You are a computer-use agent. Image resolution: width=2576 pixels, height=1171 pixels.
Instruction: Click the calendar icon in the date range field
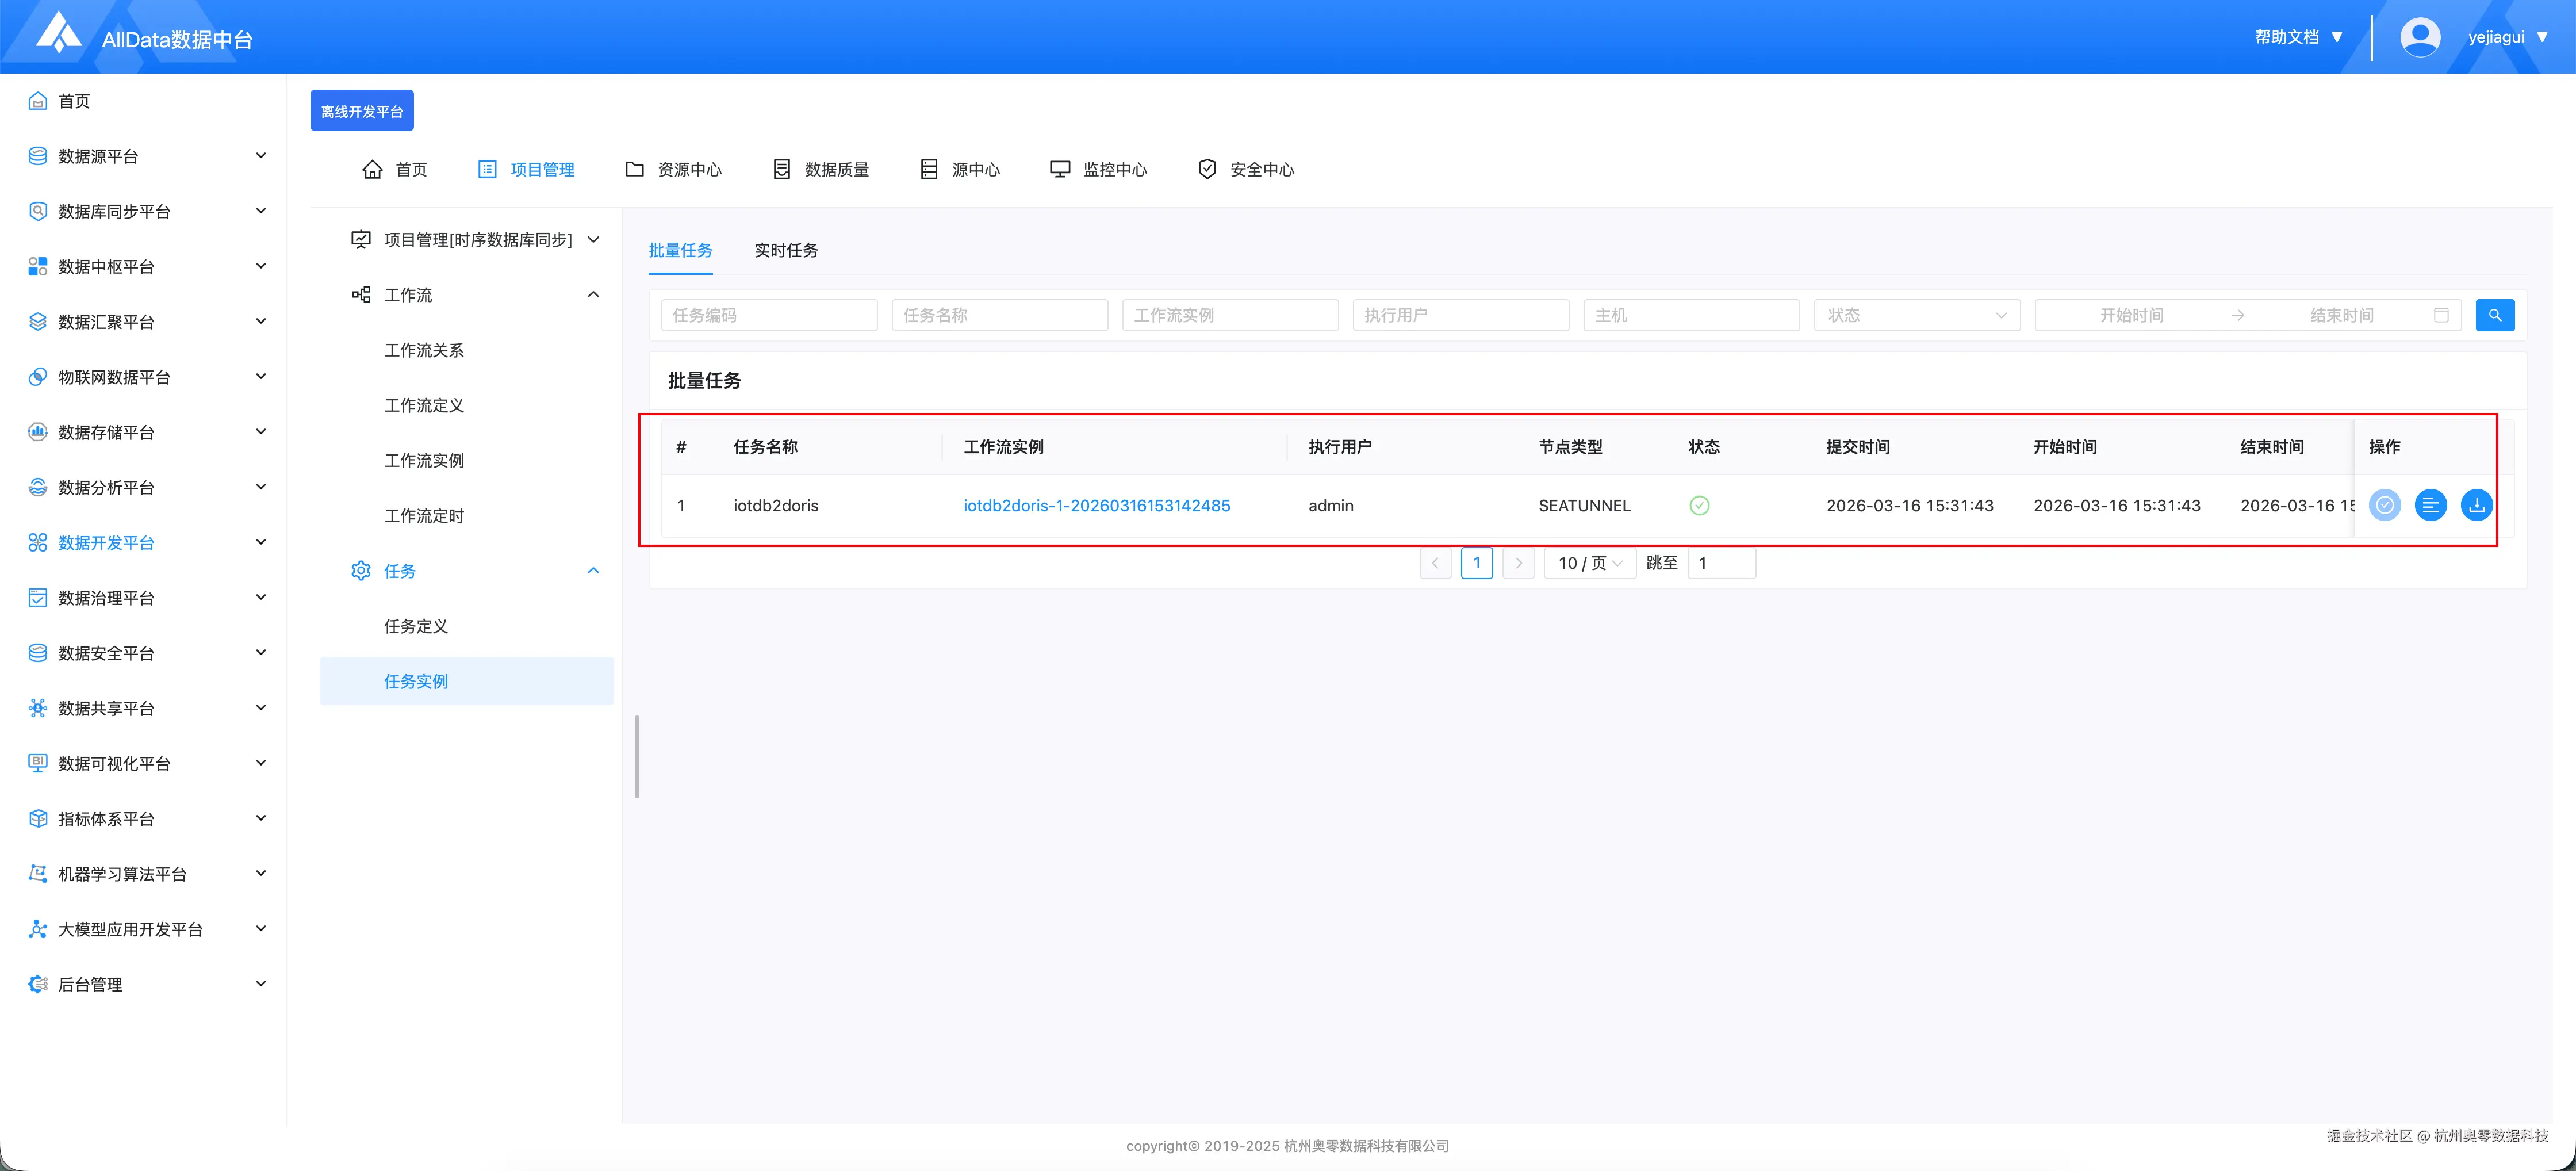pyautogui.click(x=2441, y=315)
